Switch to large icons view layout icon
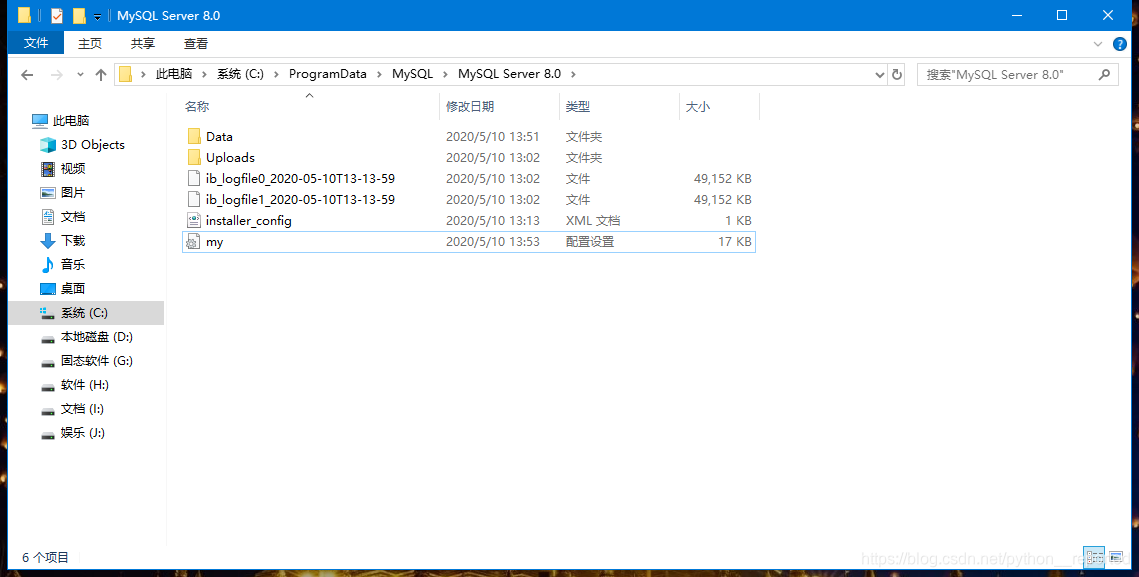1139x577 pixels. [x=1116, y=557]
